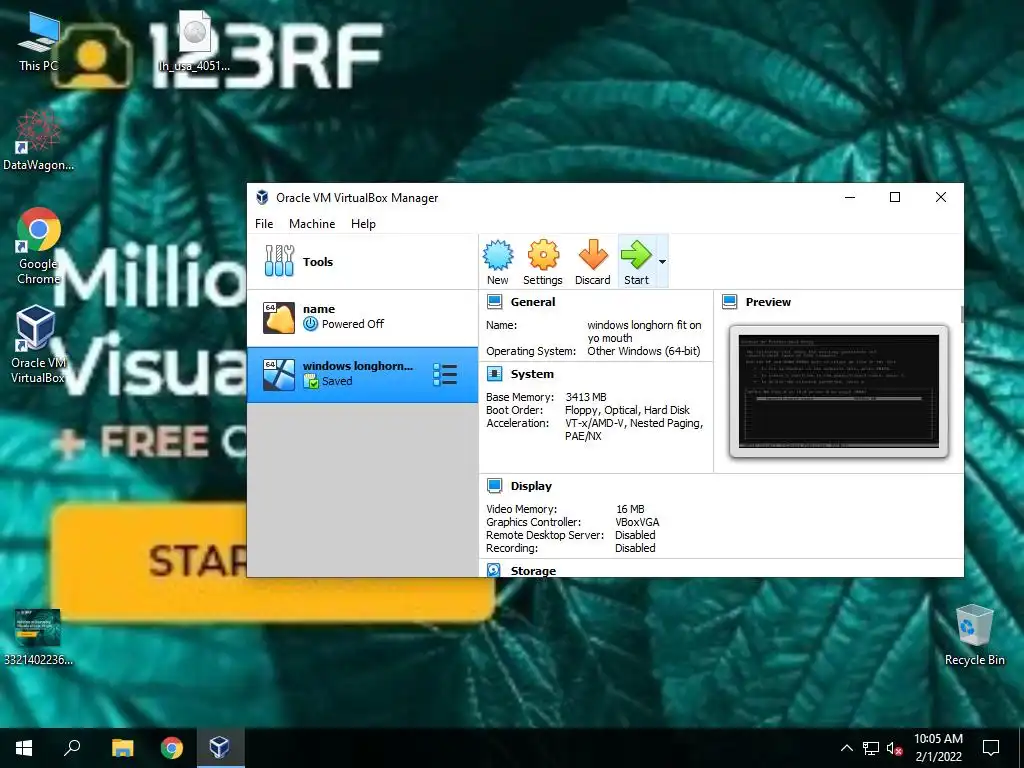Click the System section chip icon
Screen dimensions: 1024x768
coord(495,374)
